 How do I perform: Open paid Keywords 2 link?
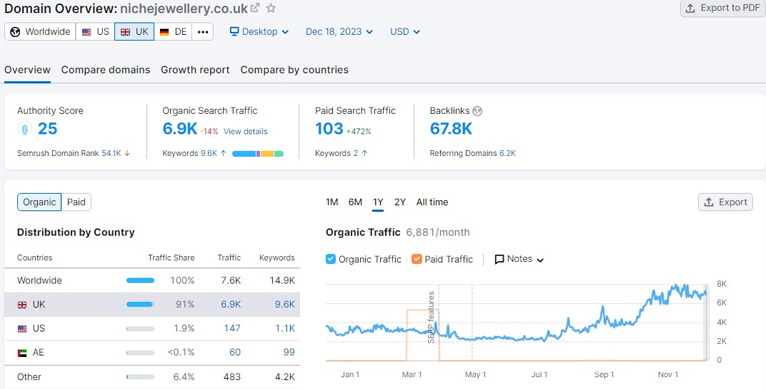[356, 153]
